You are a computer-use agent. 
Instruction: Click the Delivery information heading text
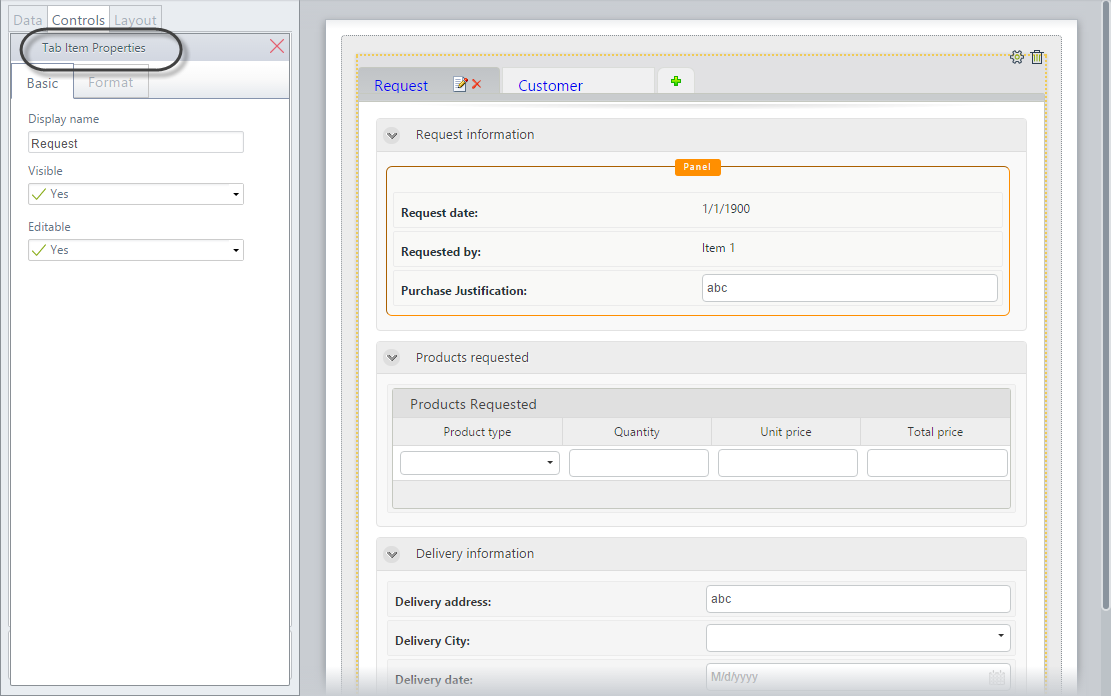pos(475,554)
